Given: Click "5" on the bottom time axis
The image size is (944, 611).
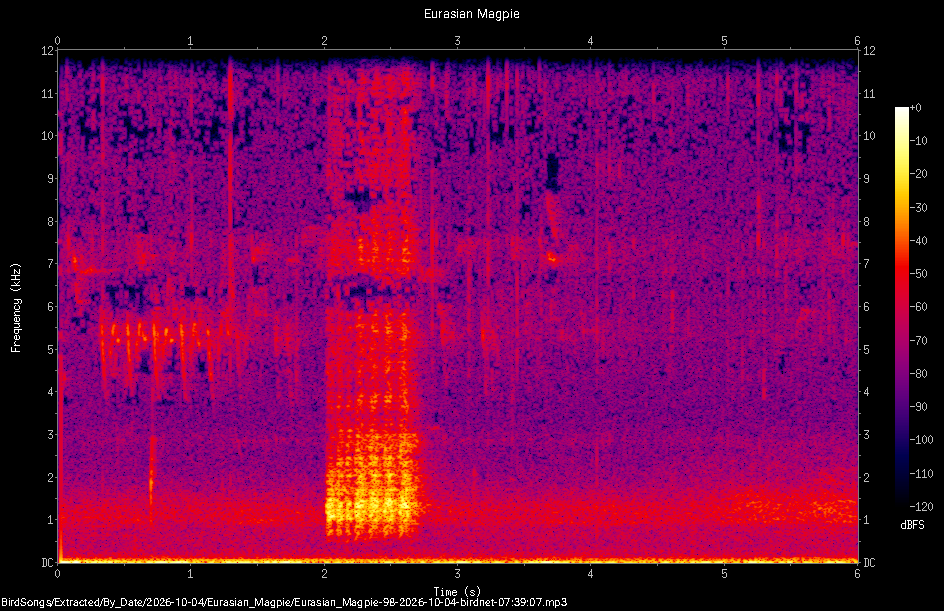Looking at the screenshot, I should [724, 574].
